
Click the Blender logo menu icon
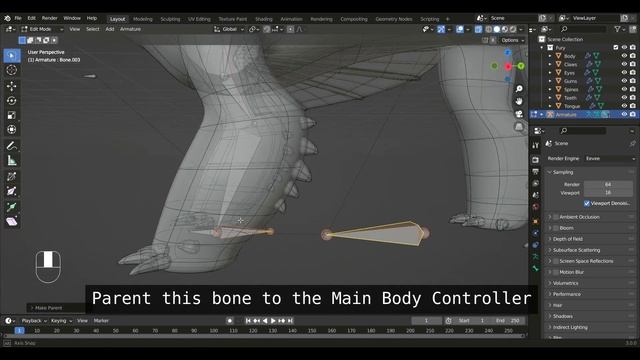[x=7, y=18]
